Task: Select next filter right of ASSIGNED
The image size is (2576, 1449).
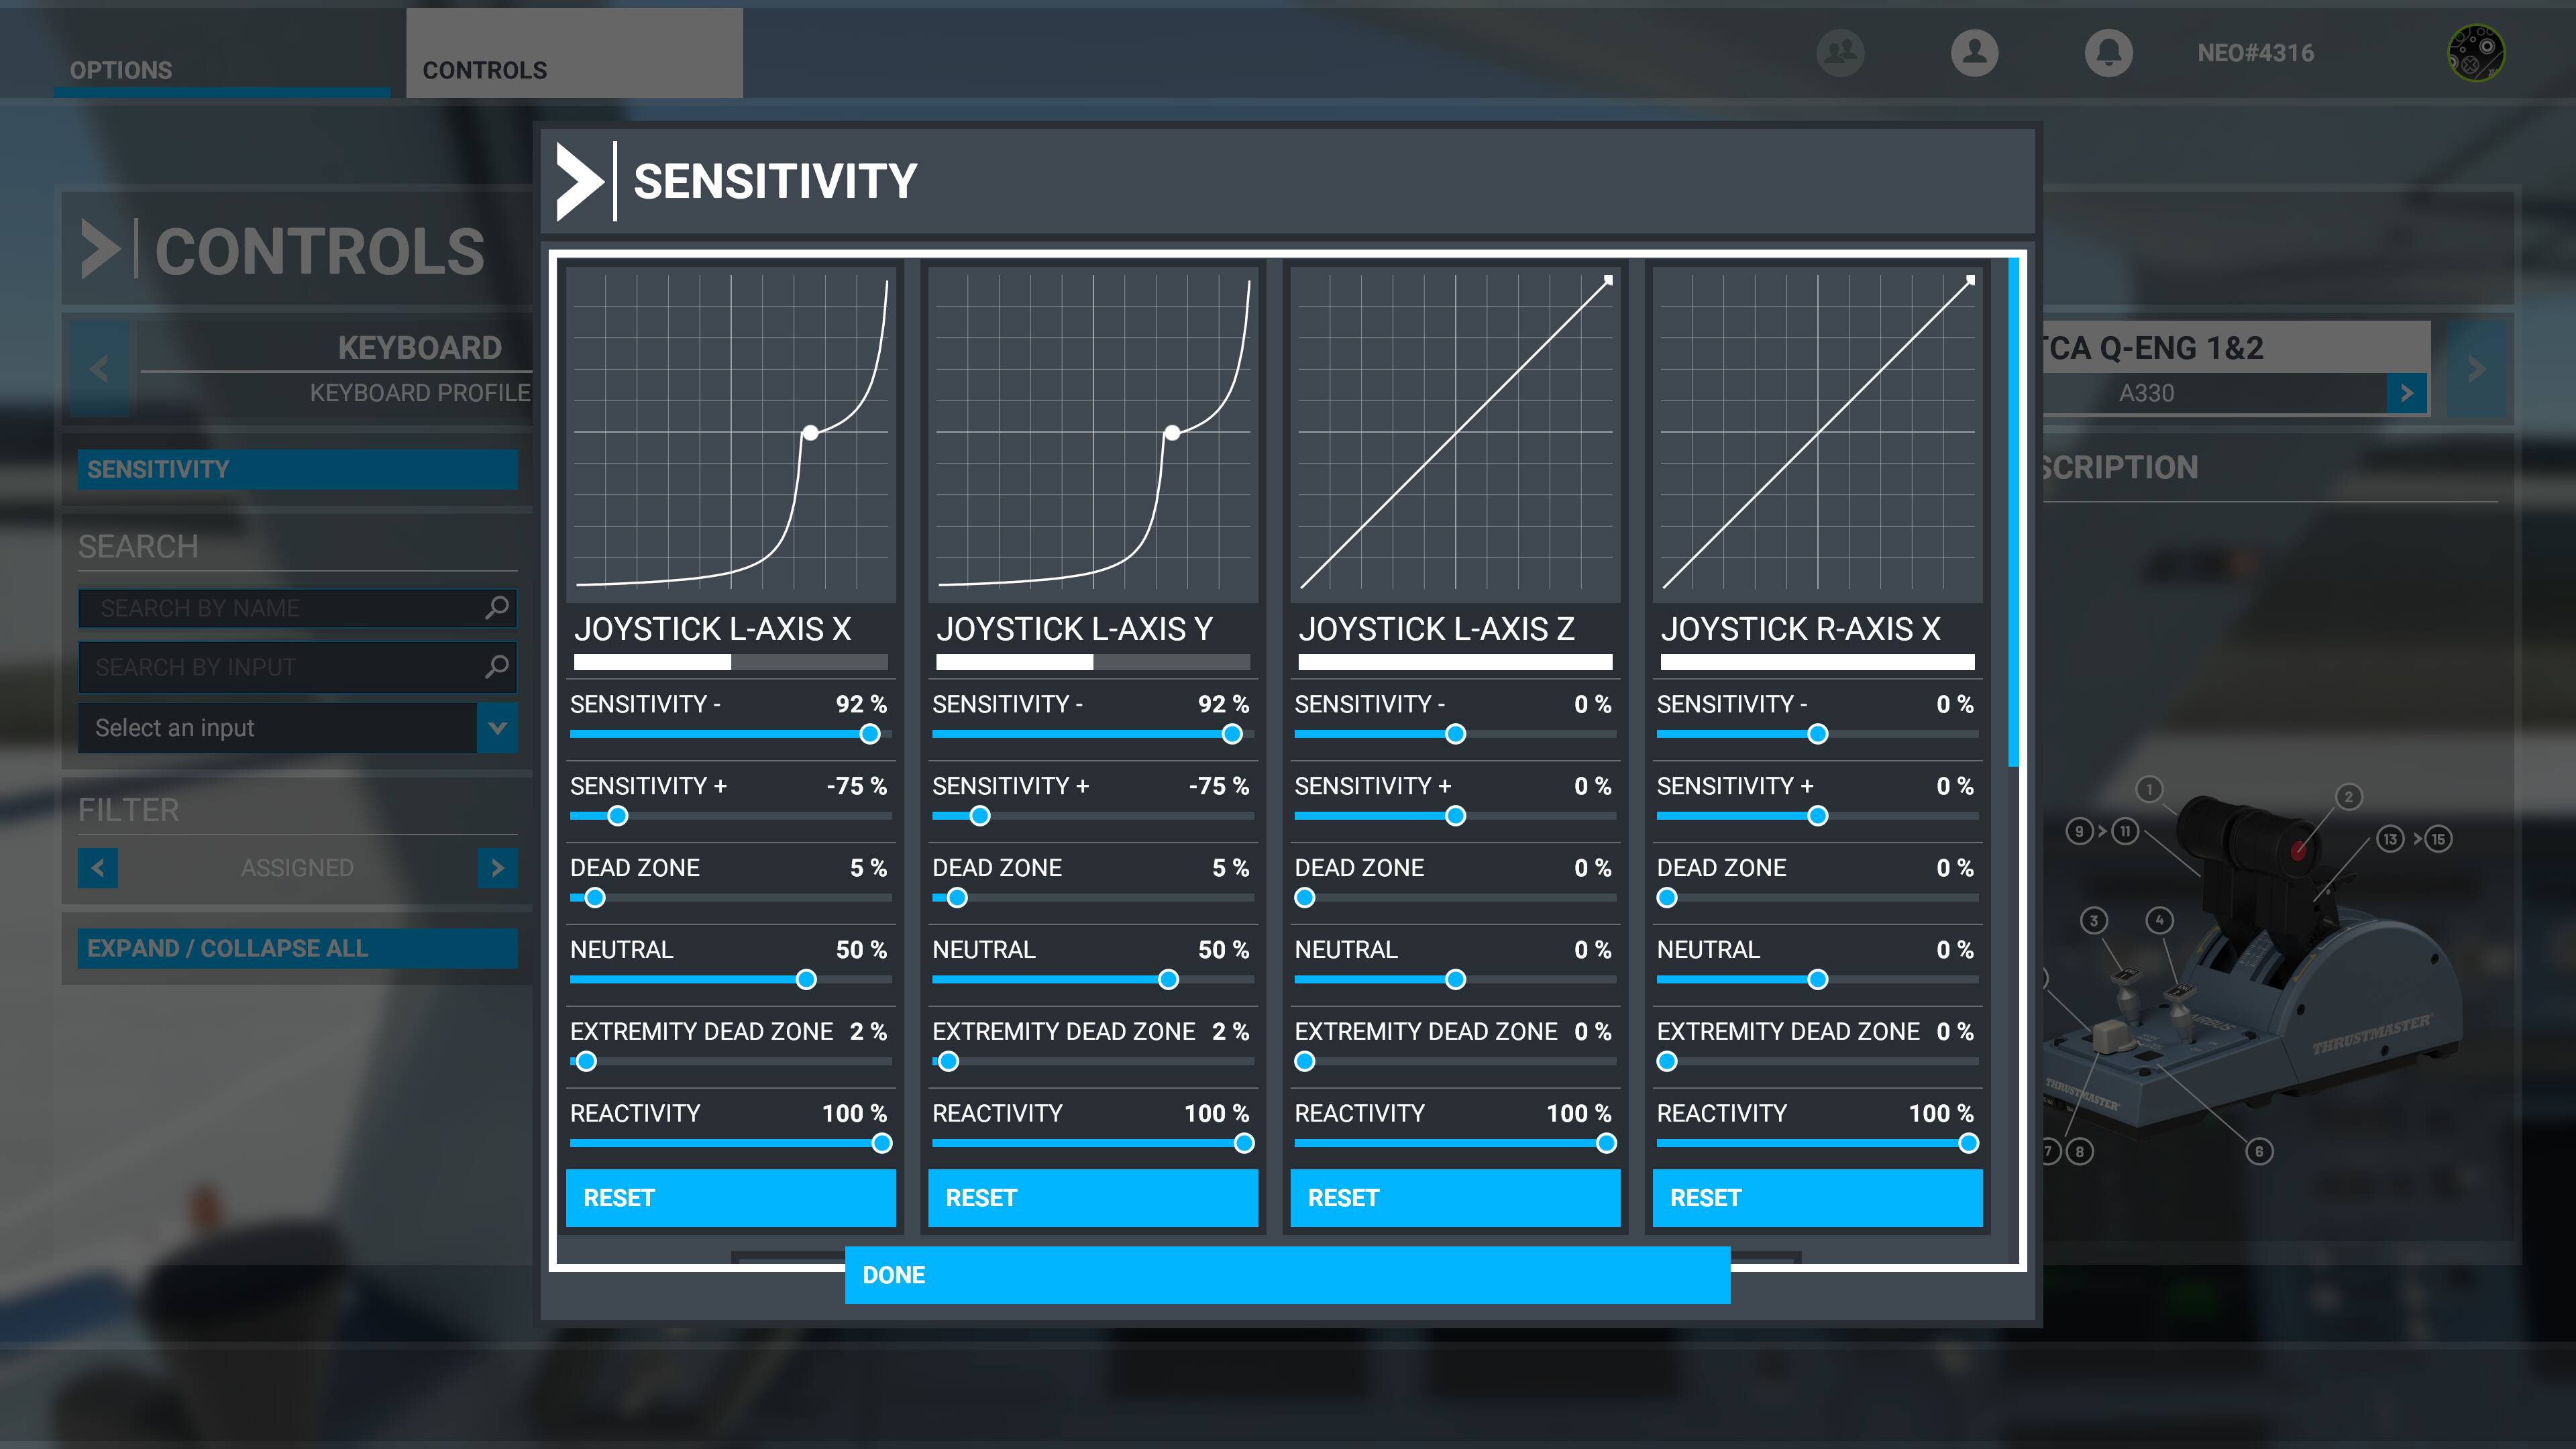Action: (x=497, y=867)
